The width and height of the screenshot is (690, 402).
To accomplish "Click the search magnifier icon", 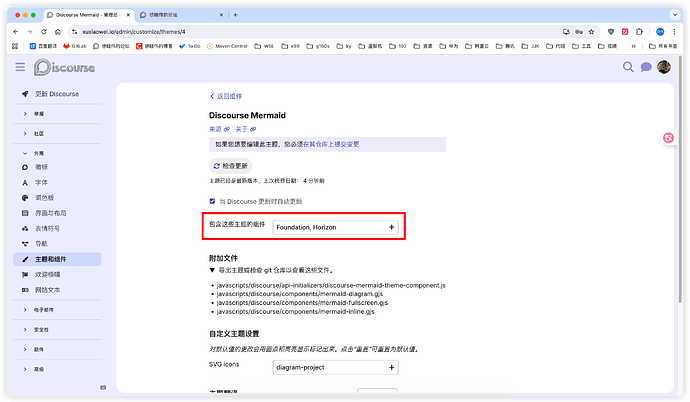I will (628, 67).
